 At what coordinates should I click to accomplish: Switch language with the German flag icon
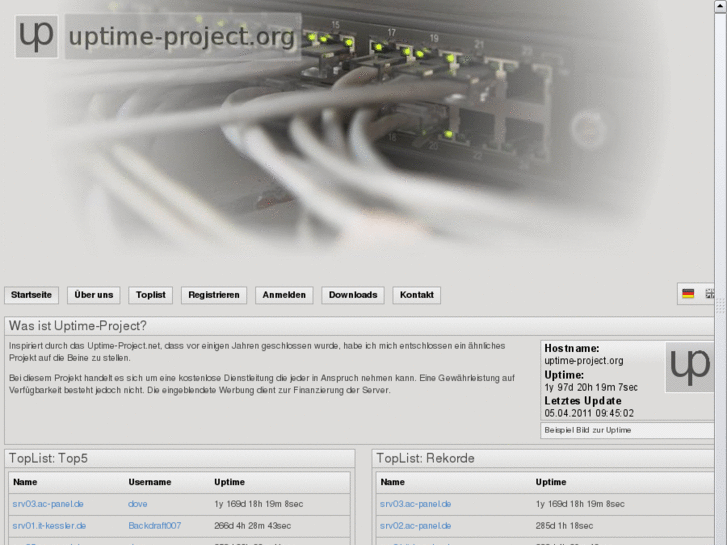pyautogui.click(x=688, y=294)
